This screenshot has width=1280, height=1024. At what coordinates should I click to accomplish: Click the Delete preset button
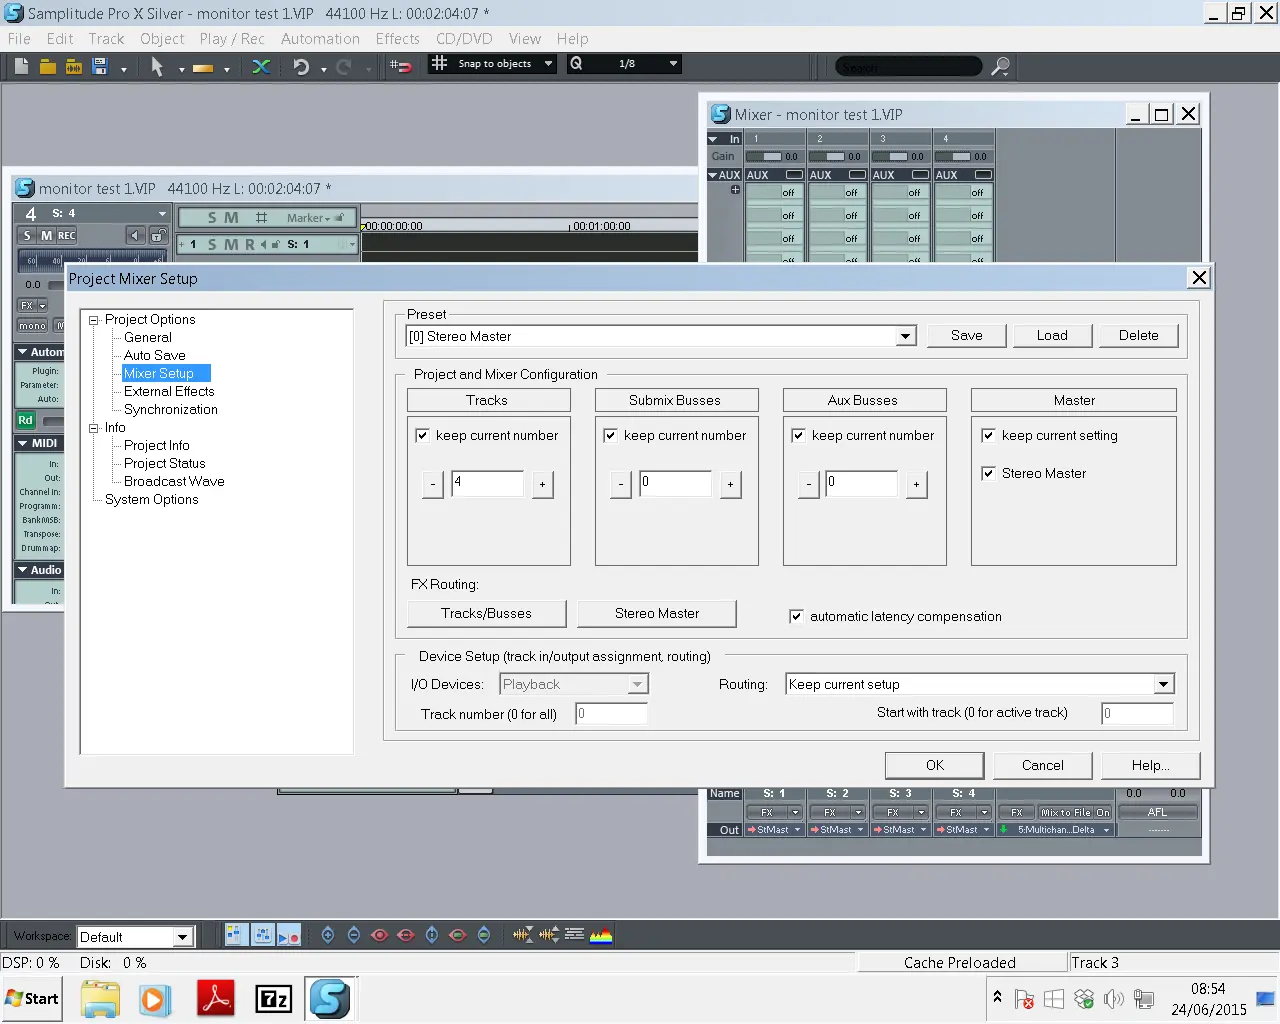click(x=1139, y=336)
